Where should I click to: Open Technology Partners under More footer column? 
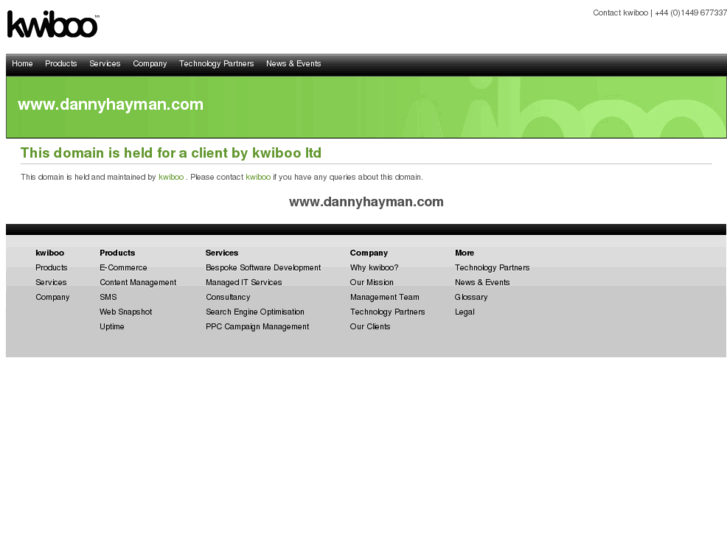tap(492, 268)
